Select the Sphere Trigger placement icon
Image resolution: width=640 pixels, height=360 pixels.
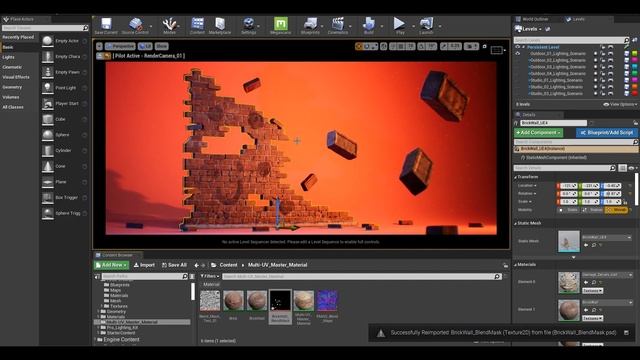[x=48, y=213]
